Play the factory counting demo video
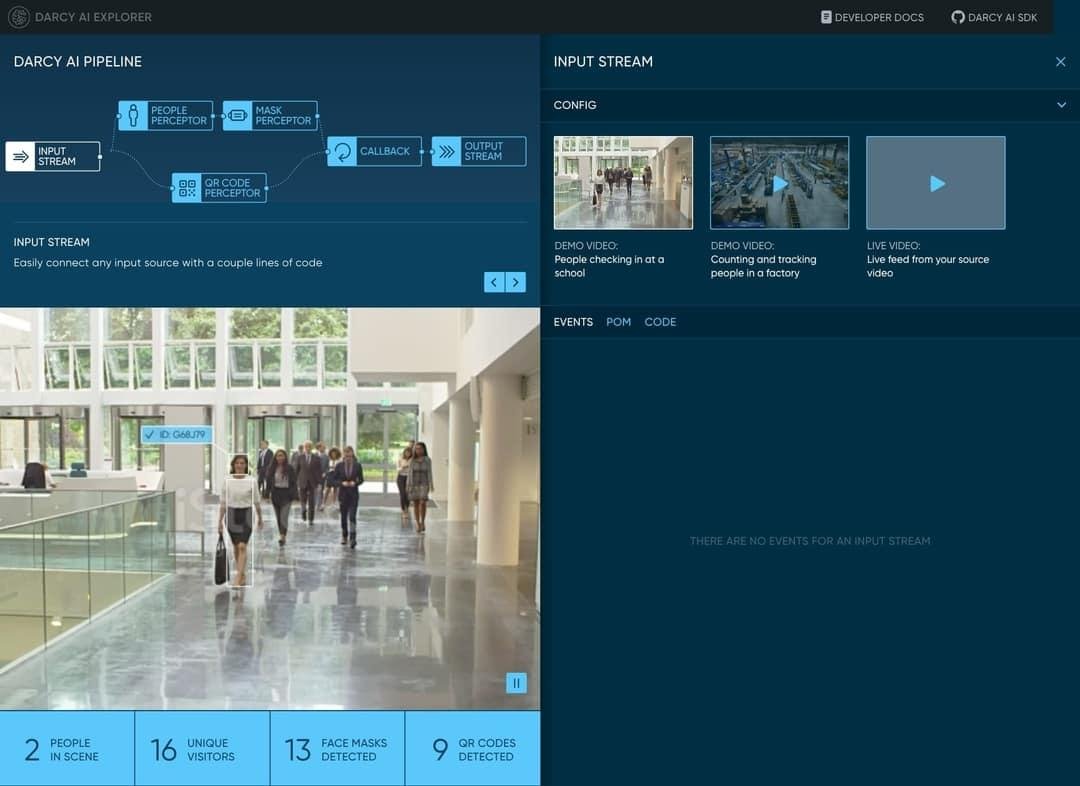The width and height of the screenshot is (1080, 786). [780, 183]
